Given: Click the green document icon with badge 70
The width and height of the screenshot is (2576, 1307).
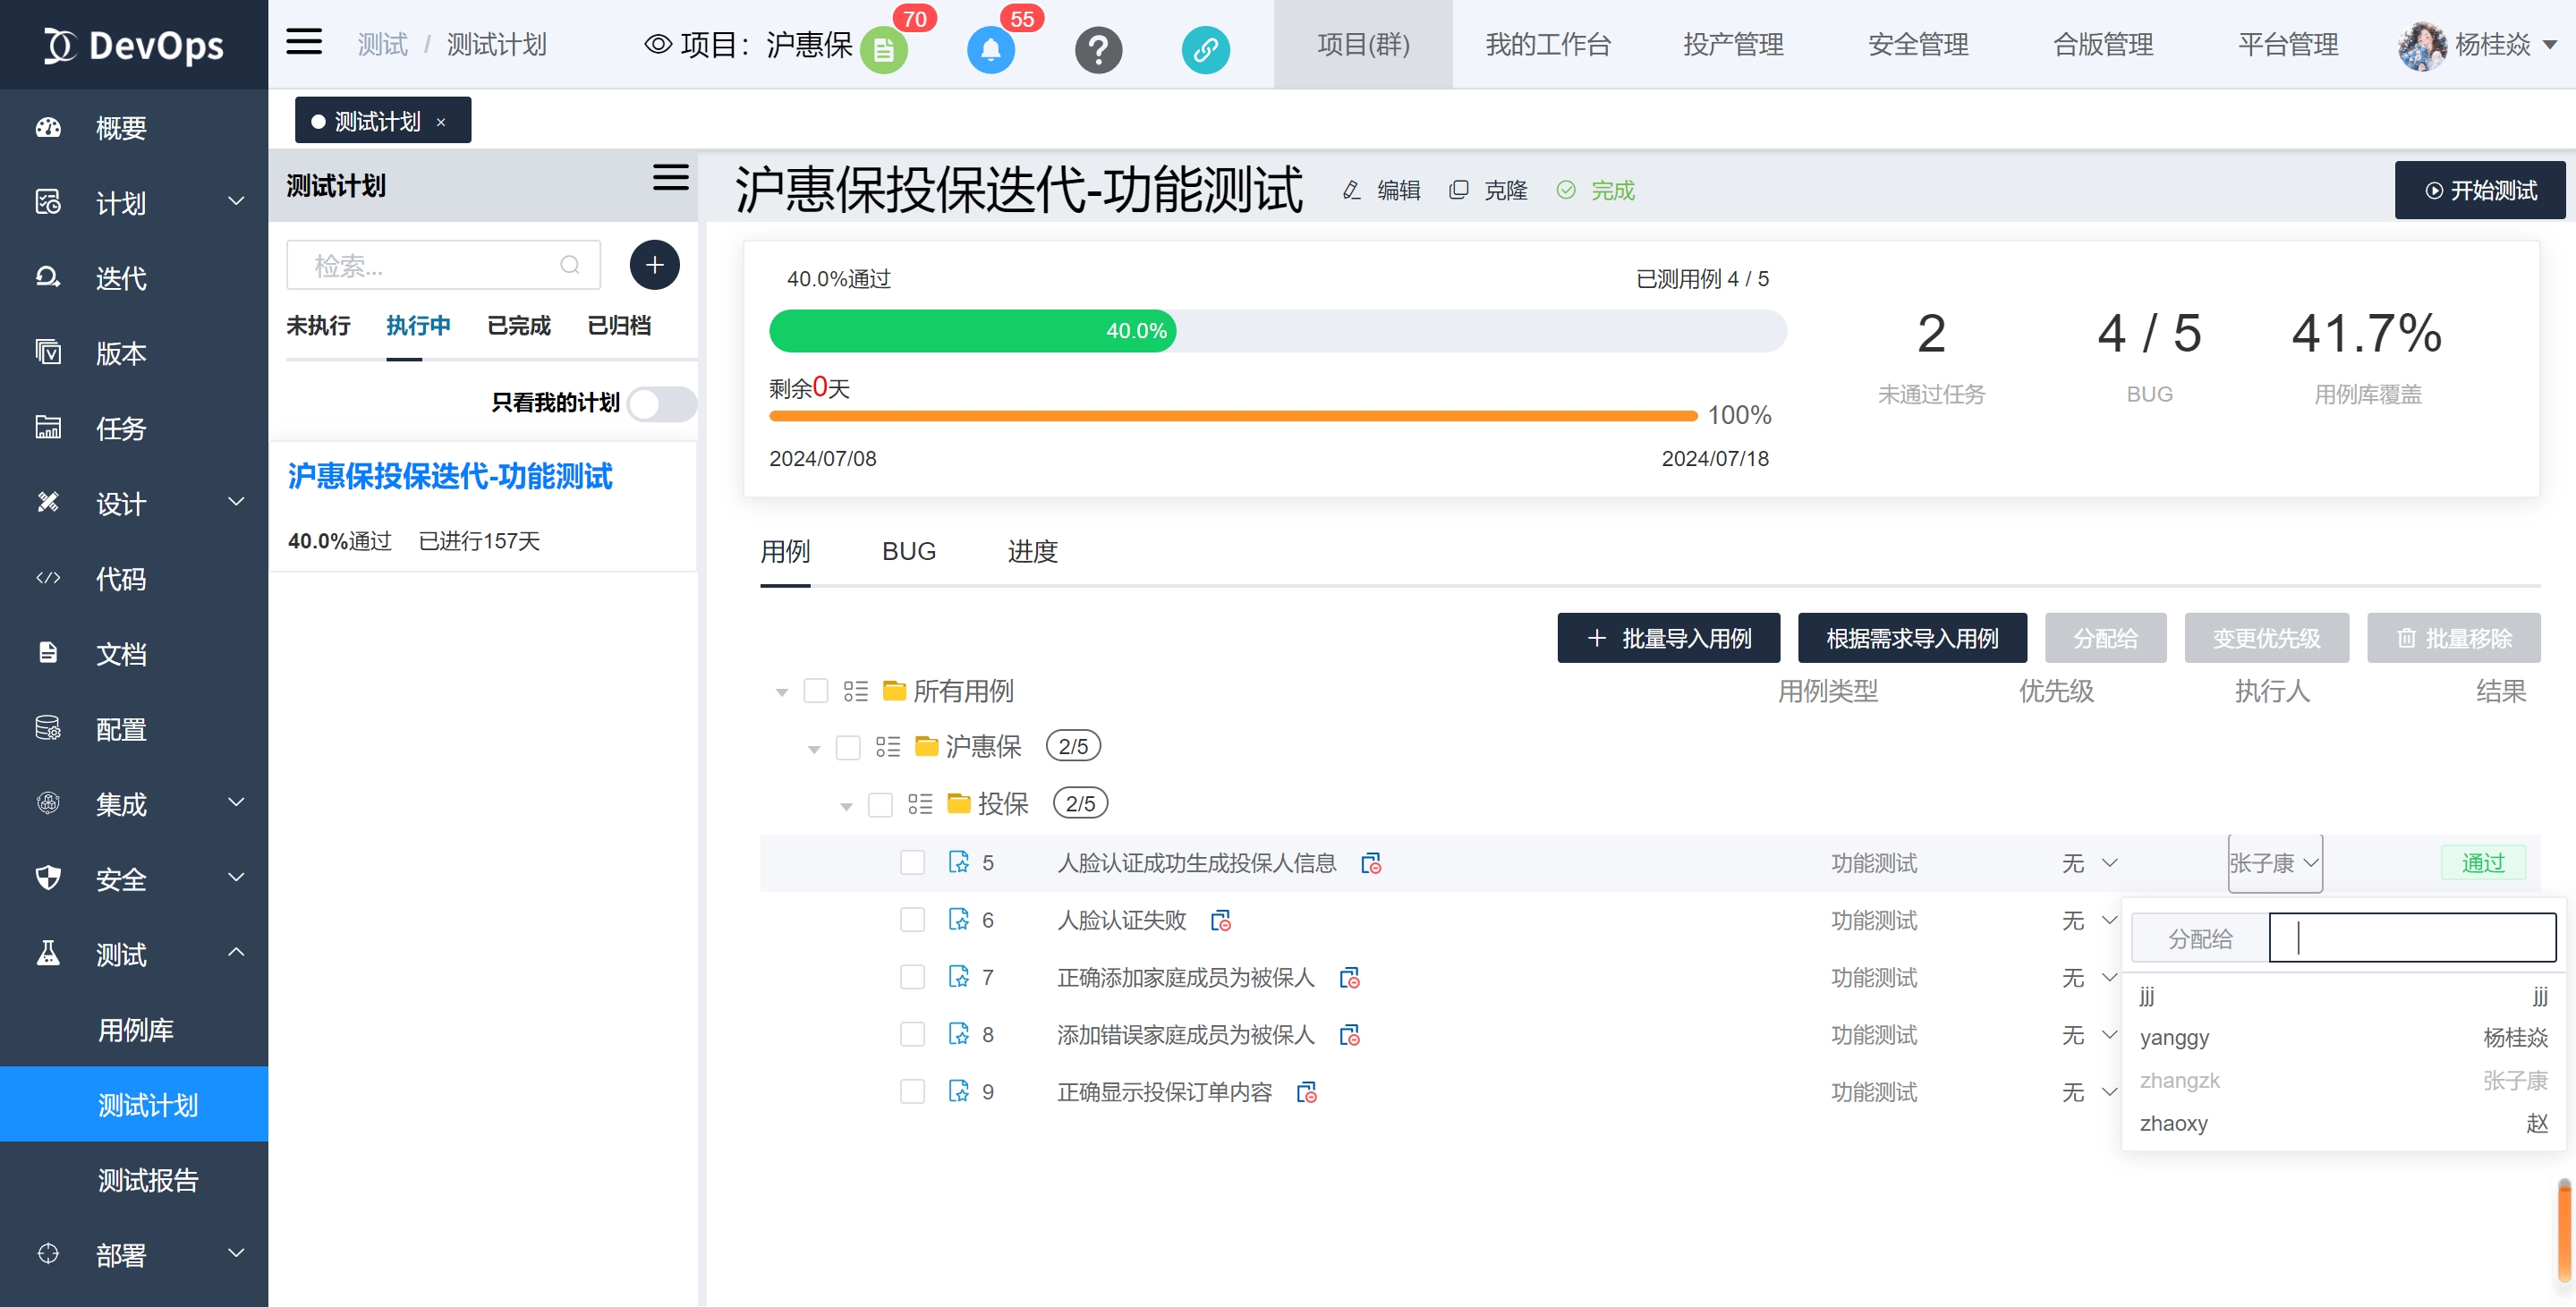Looking at the screenshot, I should pyautogui.click(x=883, y=49).
